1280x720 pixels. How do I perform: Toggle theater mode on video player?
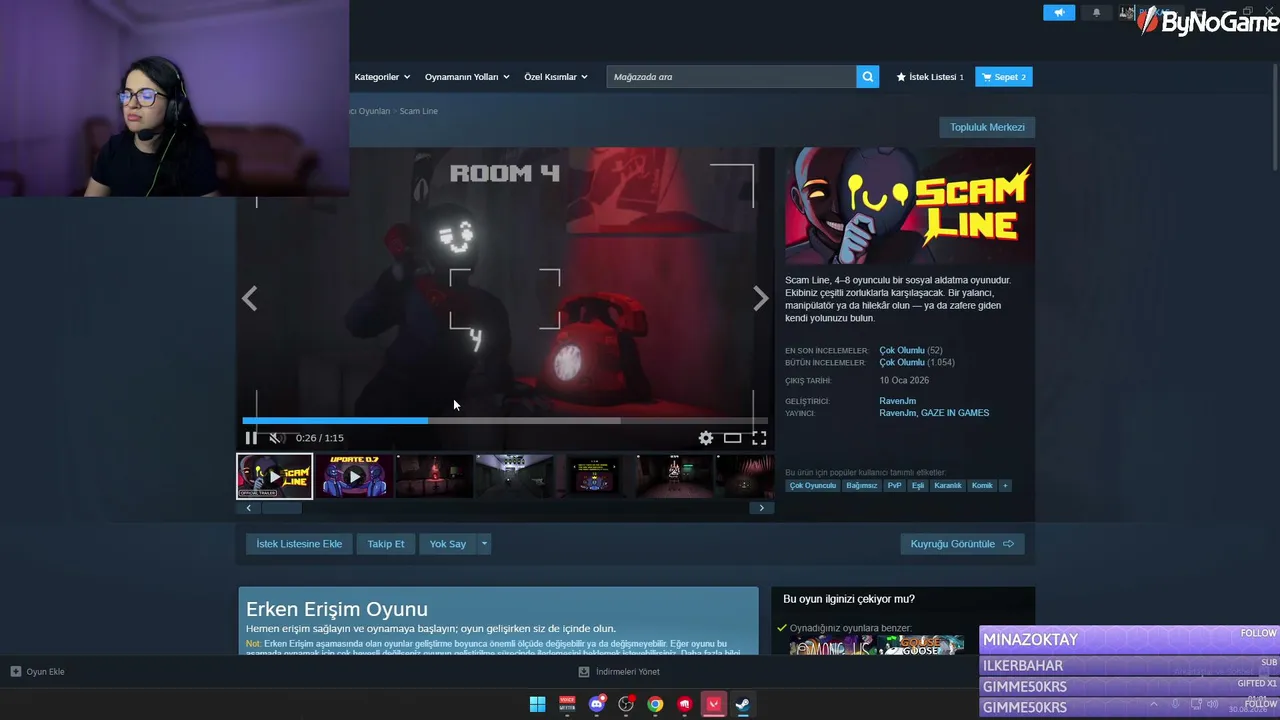[x=733, y=438]
